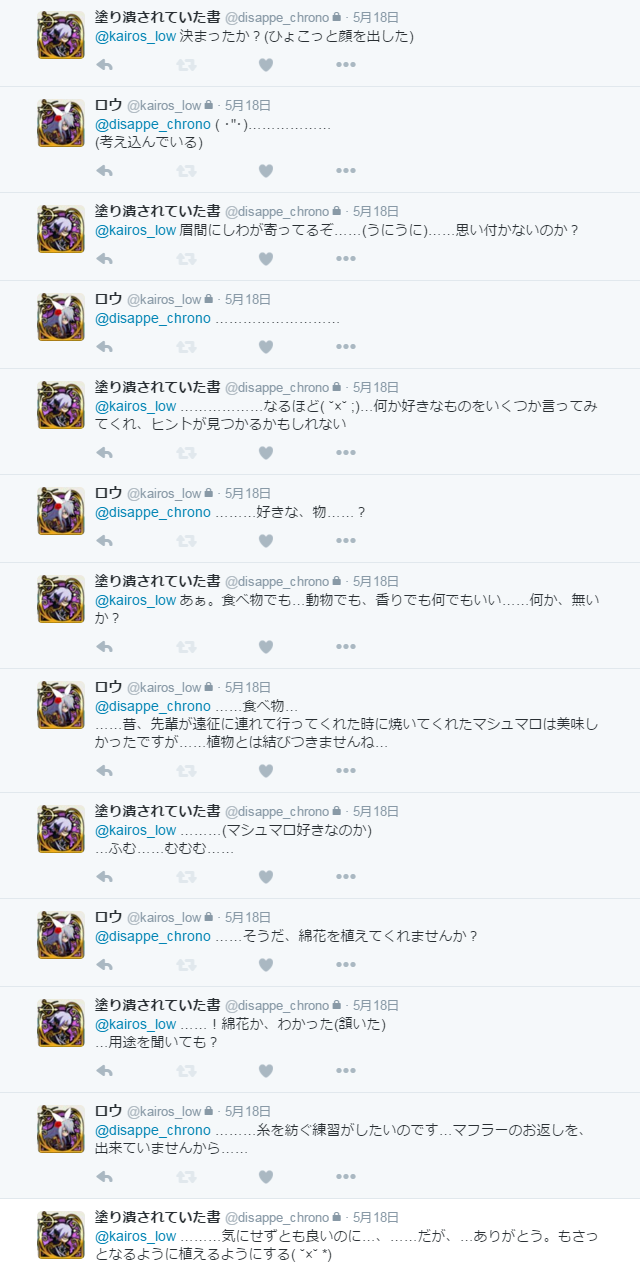640x1274 pixels.
Task: Retweet the tweet saying 用途を聞いても？
Action: [x=185, y=1071]
